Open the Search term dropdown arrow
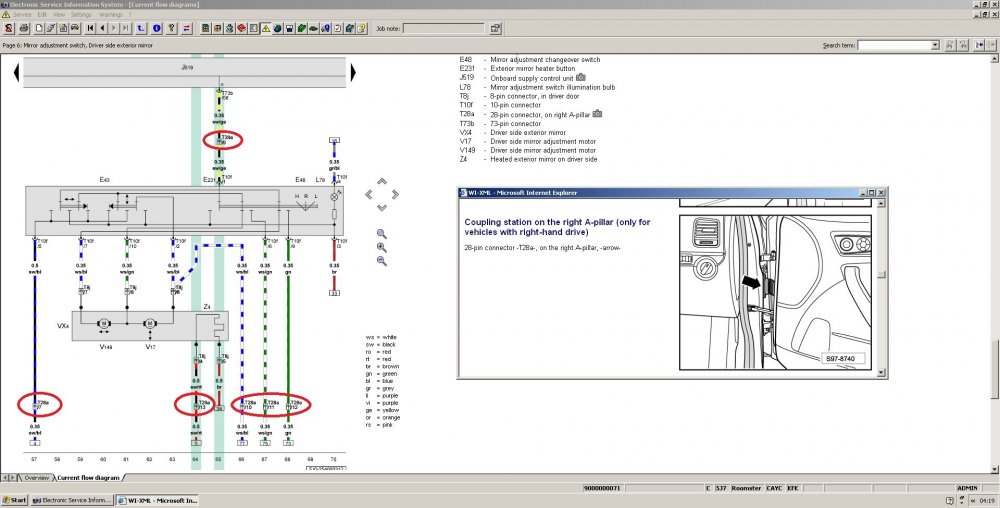 point(935,45)
